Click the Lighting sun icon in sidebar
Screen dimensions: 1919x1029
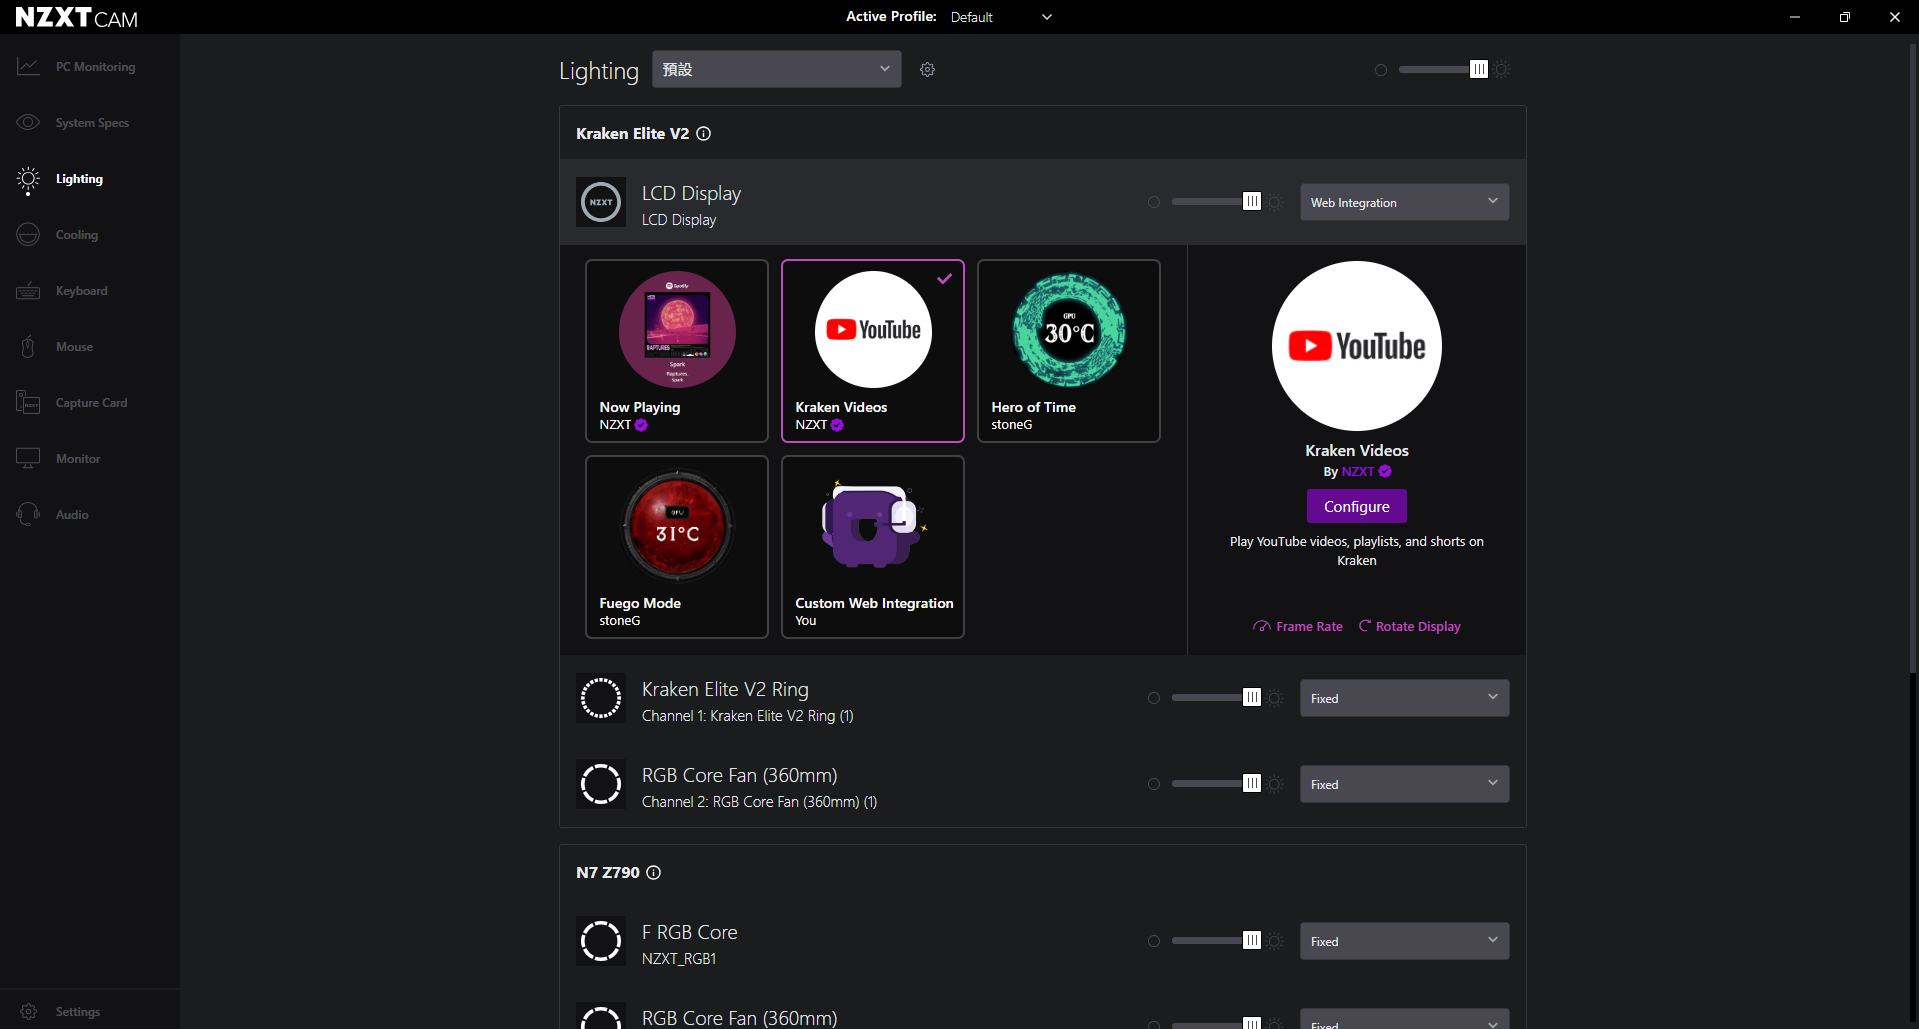point(28,179)
